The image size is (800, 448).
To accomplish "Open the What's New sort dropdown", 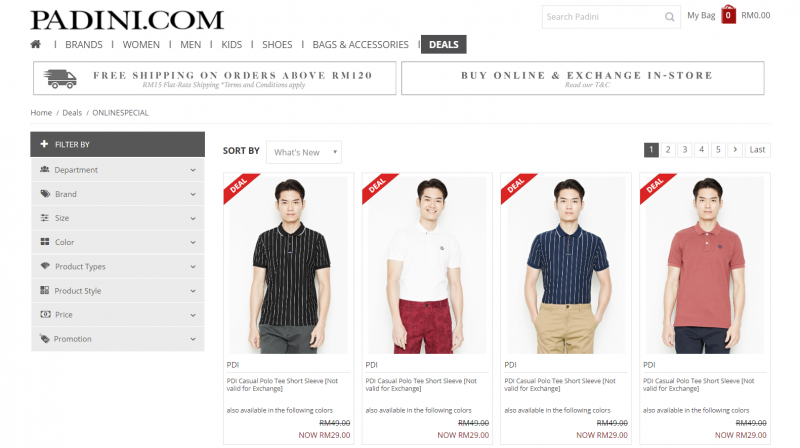I will point(304,152).
